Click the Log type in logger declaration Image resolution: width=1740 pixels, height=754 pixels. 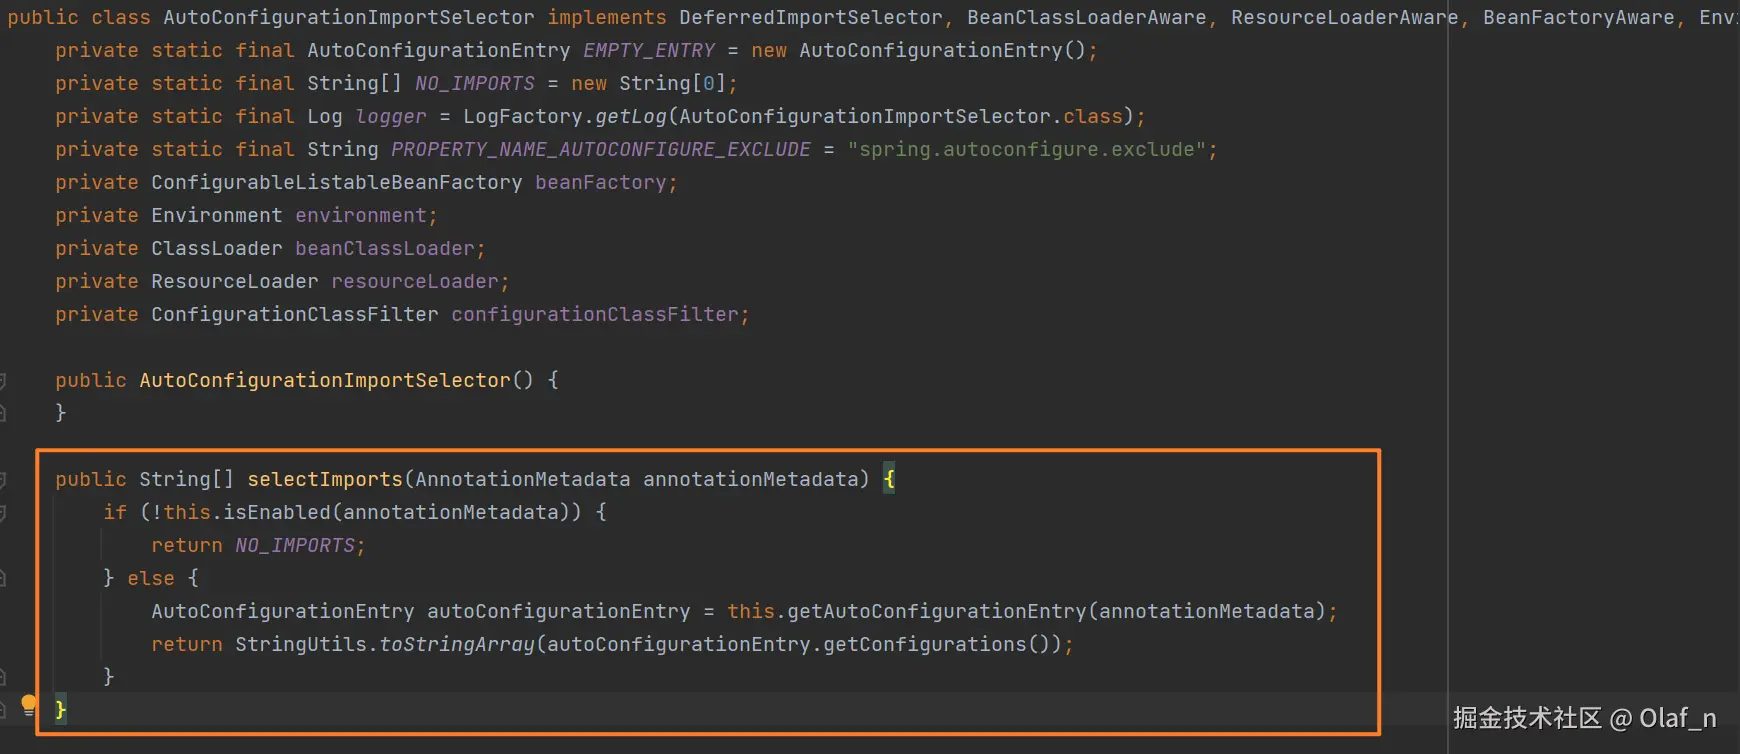(325, 116)
